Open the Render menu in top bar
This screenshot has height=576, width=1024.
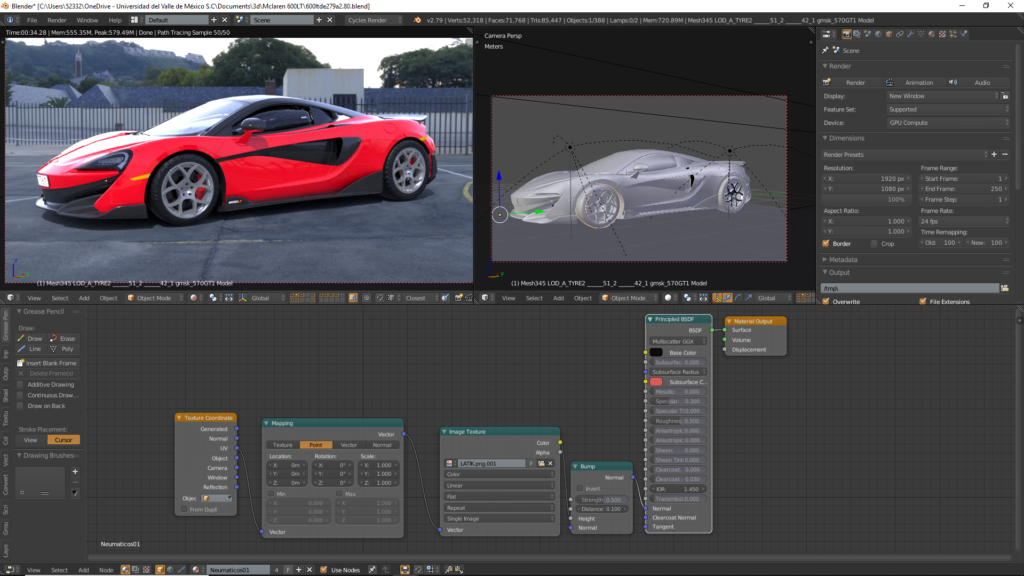57,20
